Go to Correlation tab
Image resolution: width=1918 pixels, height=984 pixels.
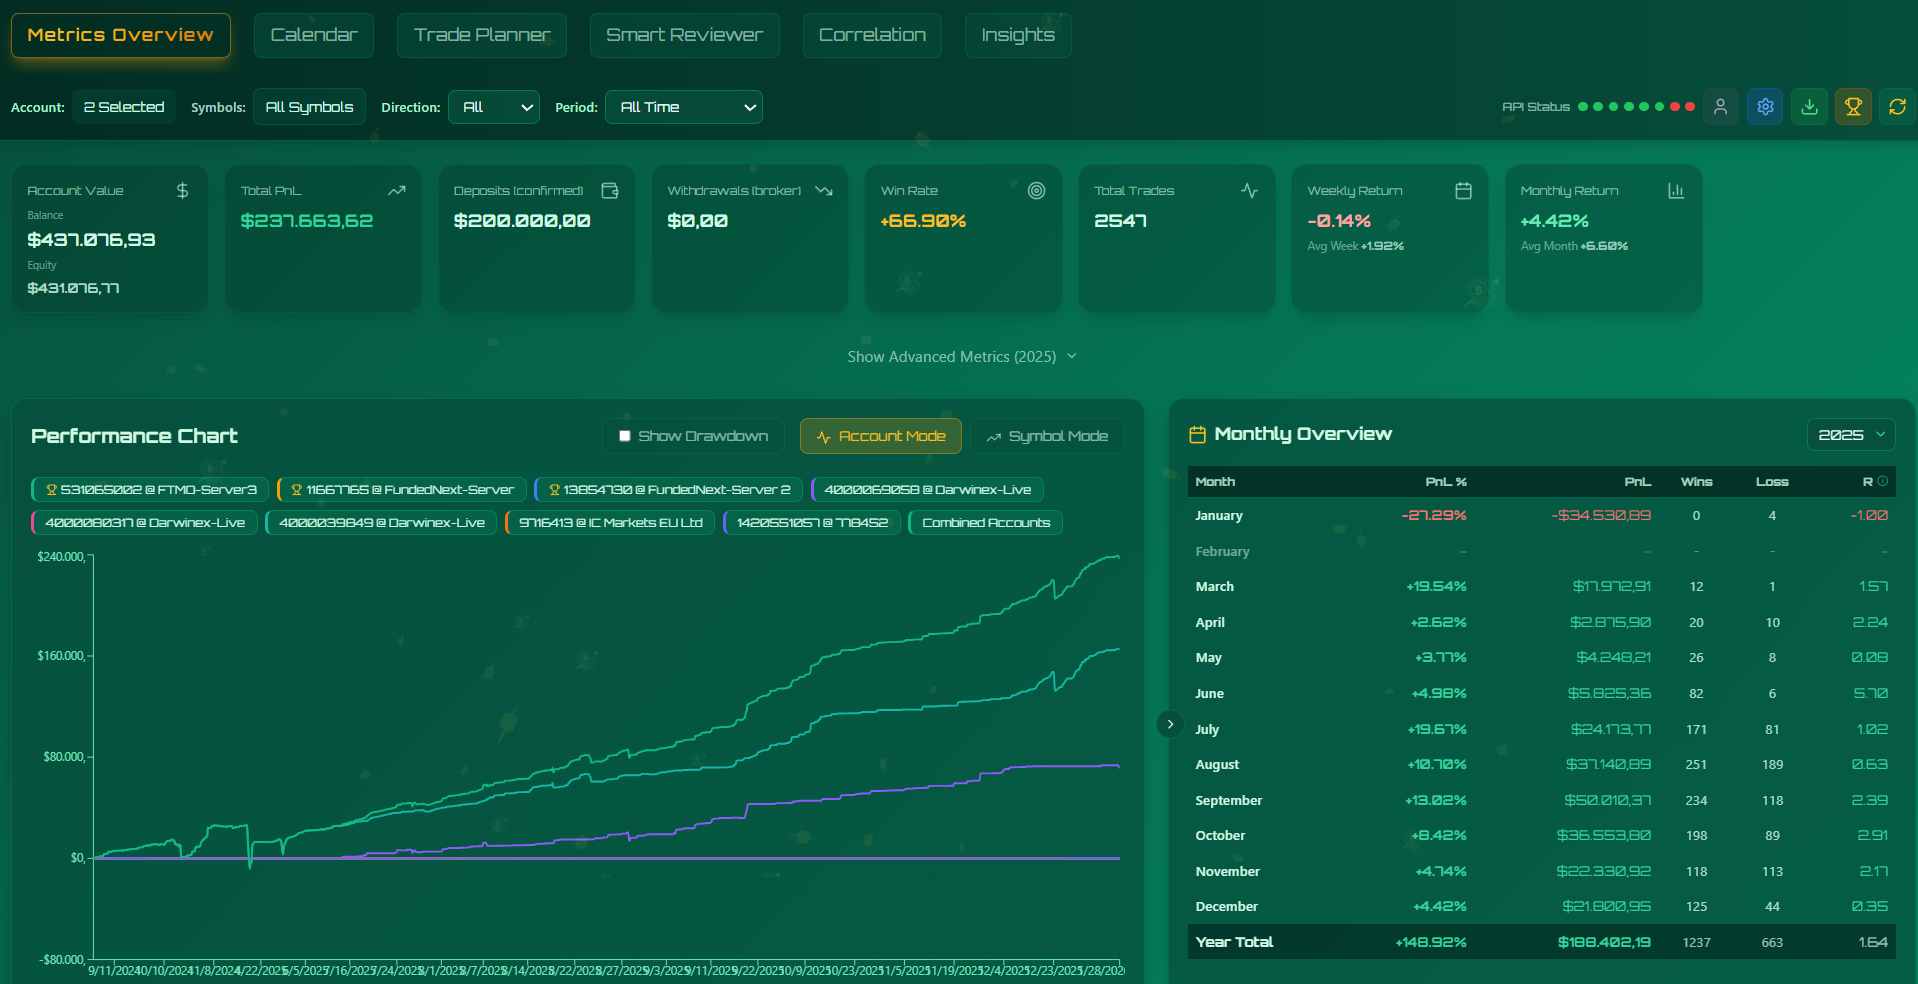tap(872, 35)
